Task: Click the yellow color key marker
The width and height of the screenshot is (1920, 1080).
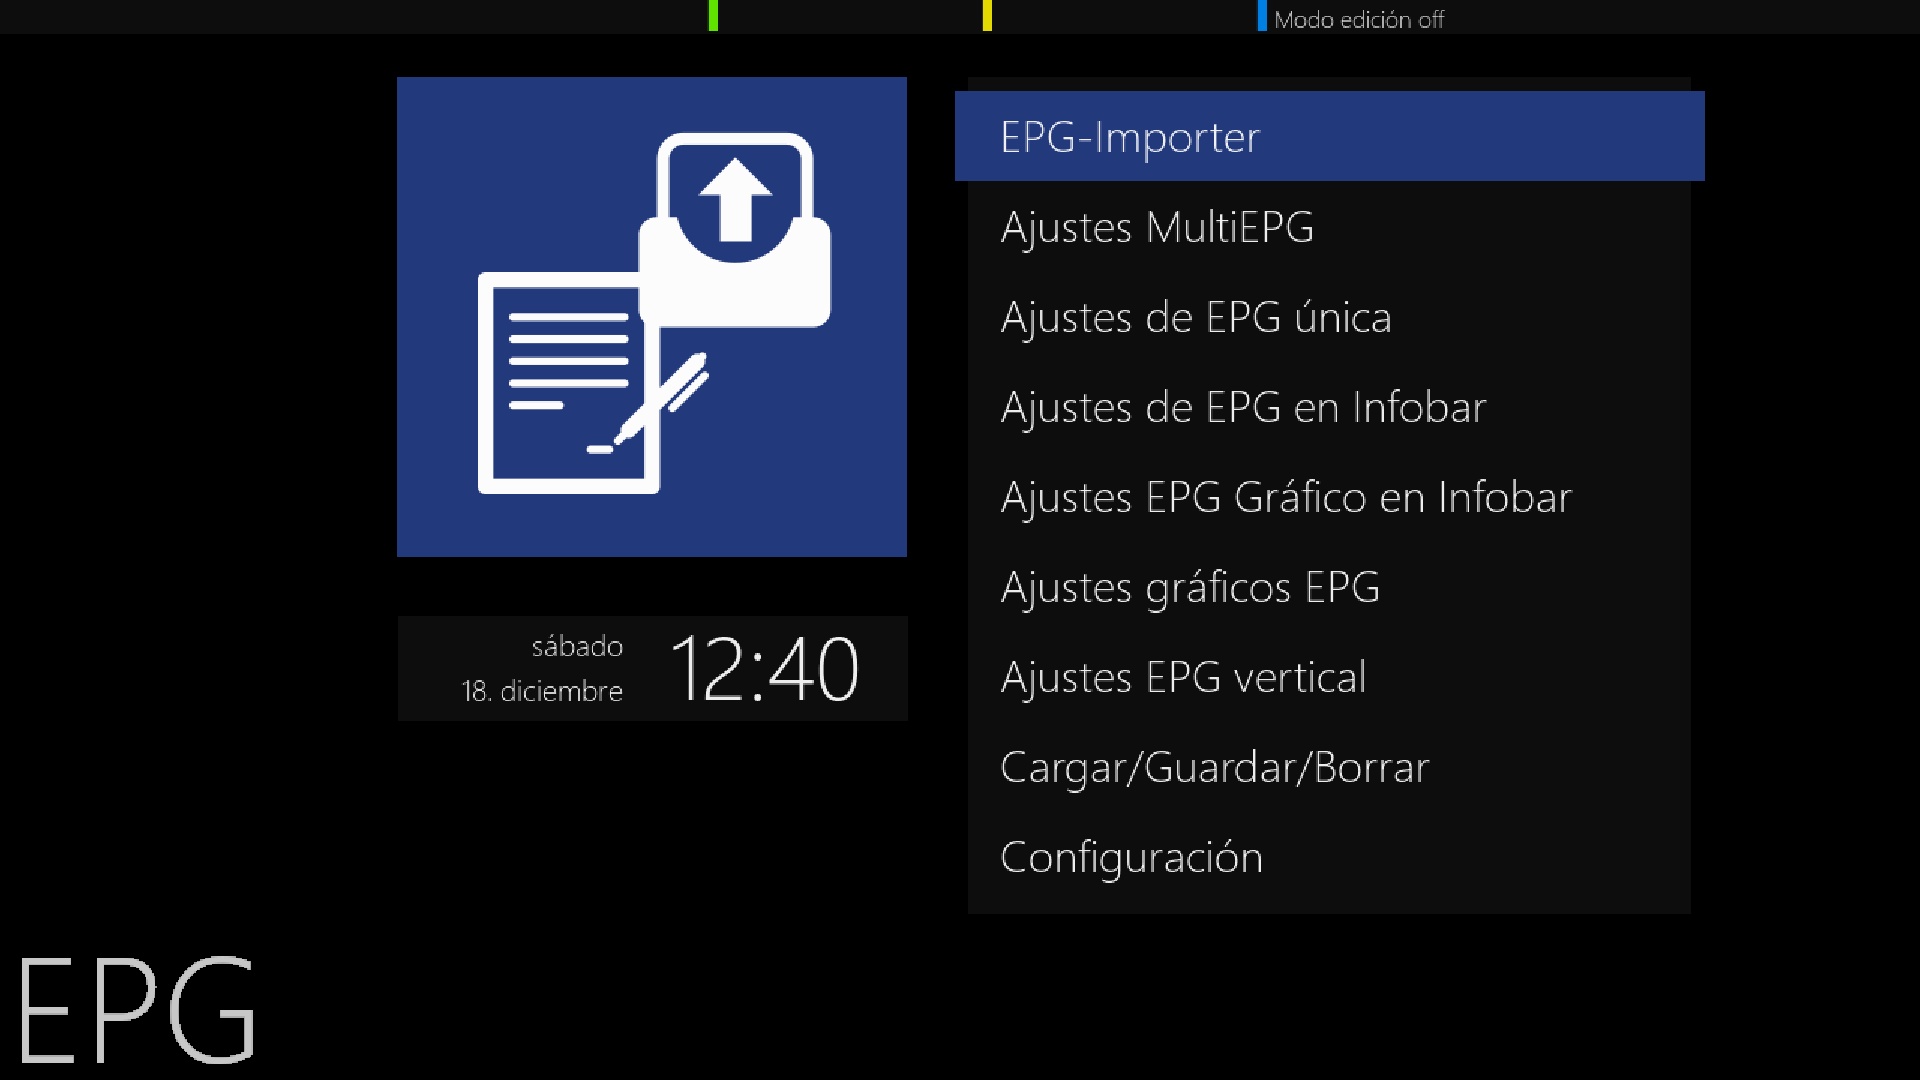Action: (987, 16)
